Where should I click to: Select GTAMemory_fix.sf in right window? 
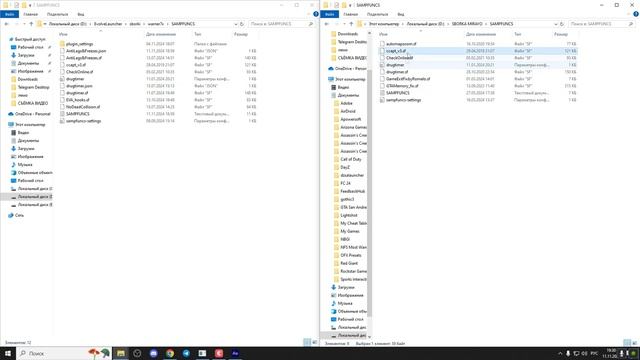(x=402, y=86)
